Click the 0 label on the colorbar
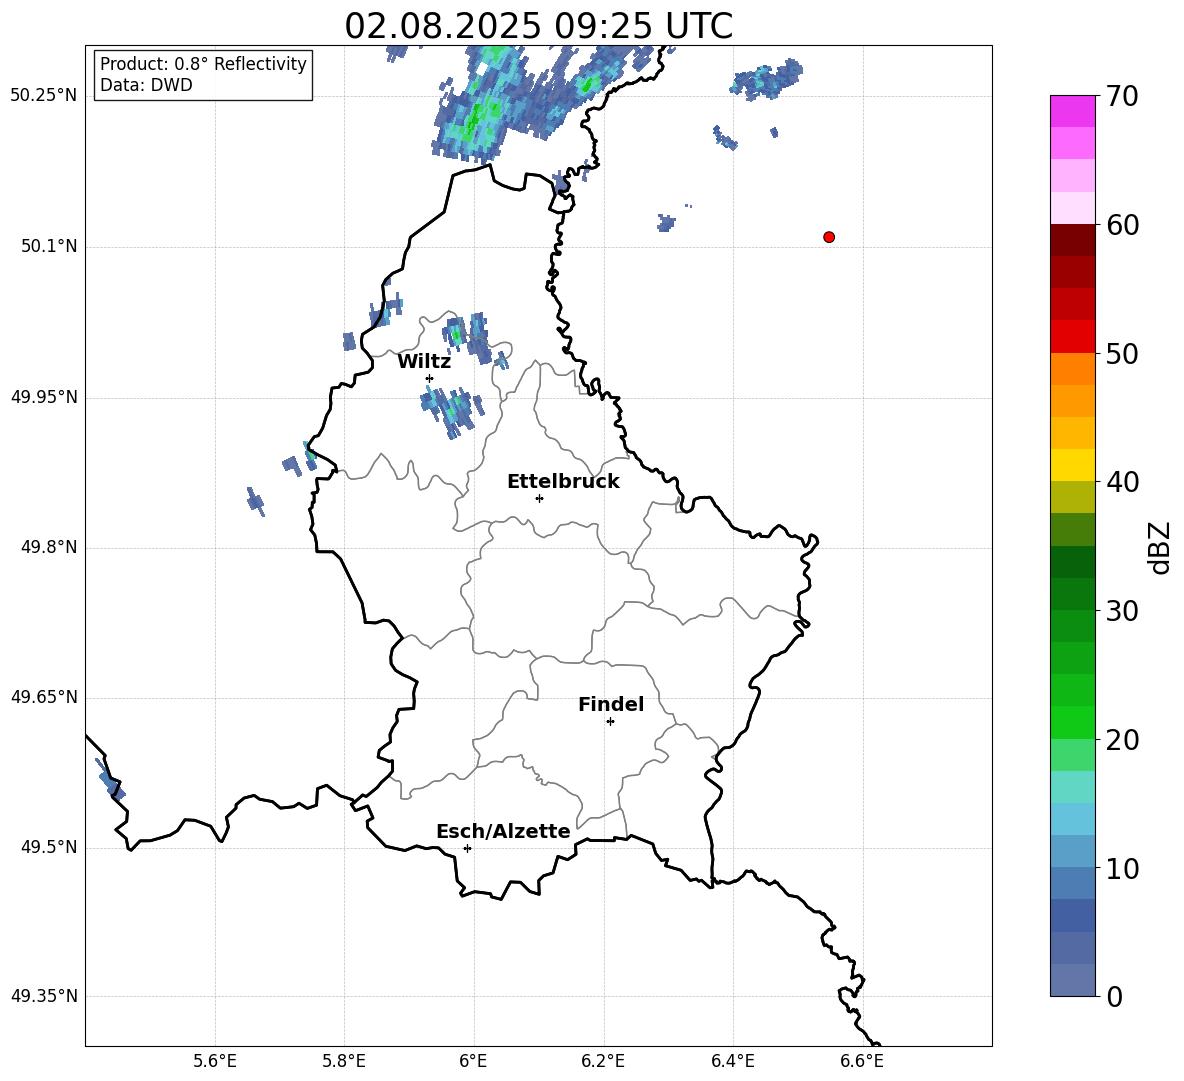 [x=1115, y=996]
